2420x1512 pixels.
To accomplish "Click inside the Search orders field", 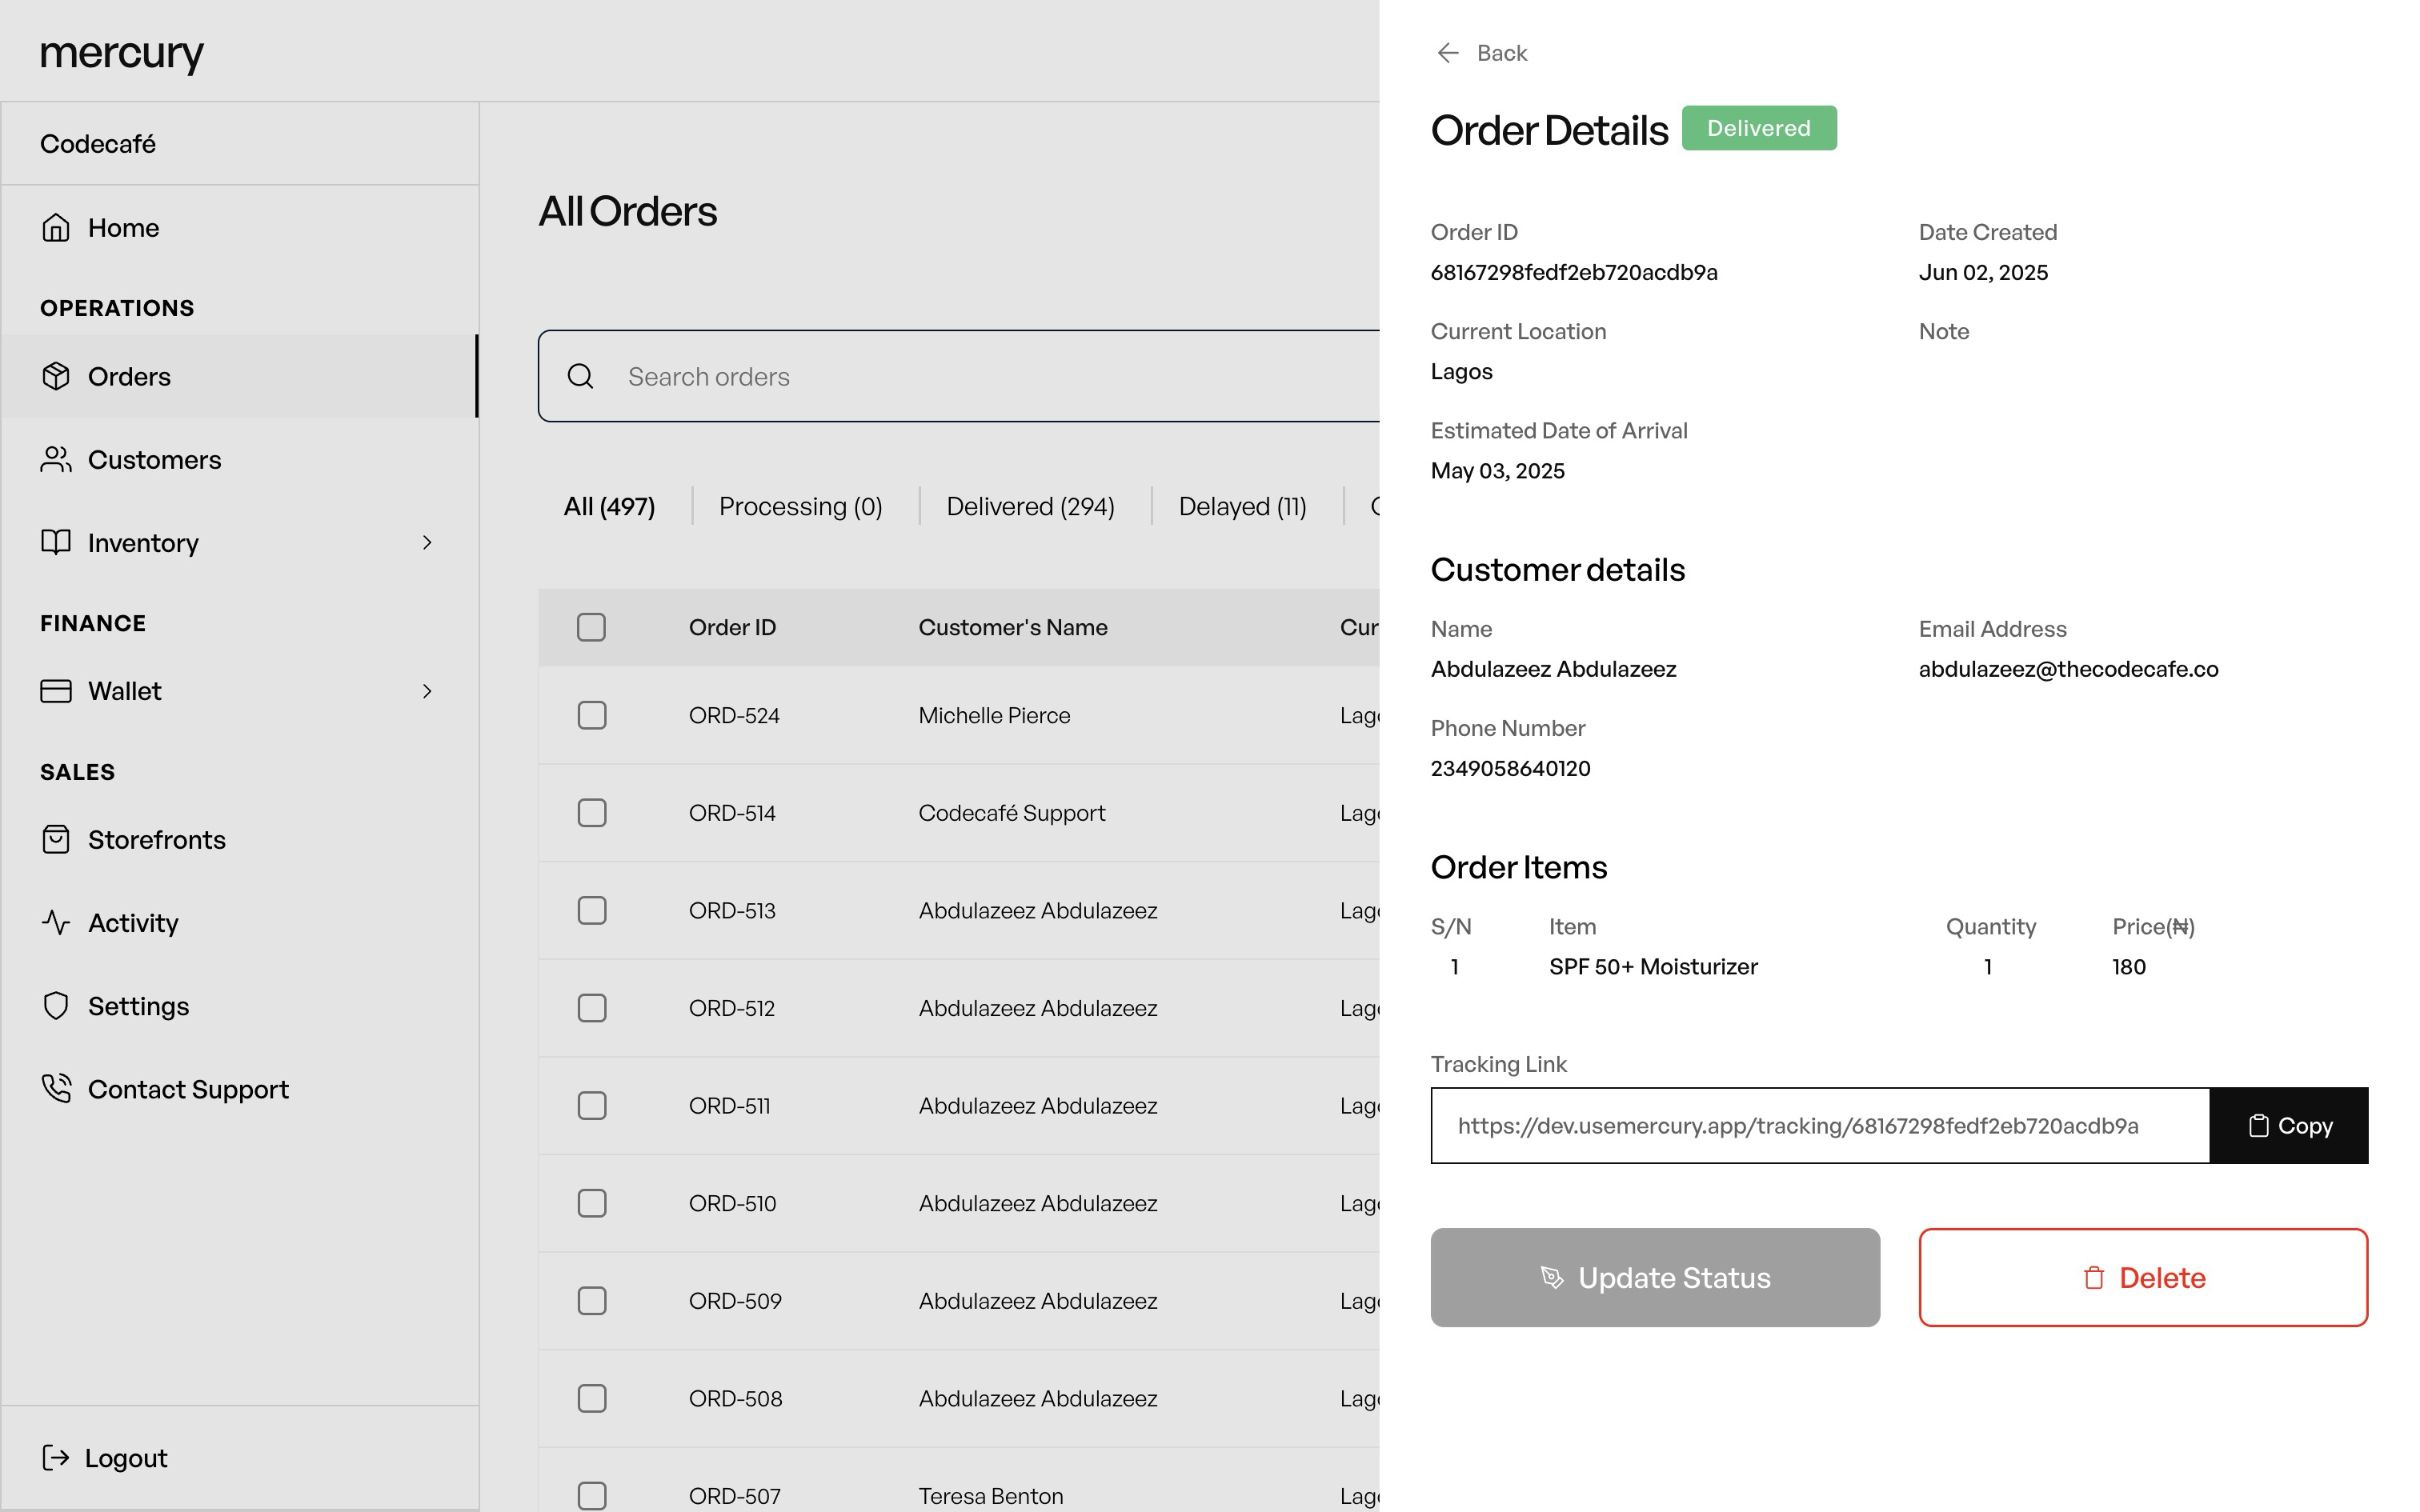I will click(x=900, y=376).
